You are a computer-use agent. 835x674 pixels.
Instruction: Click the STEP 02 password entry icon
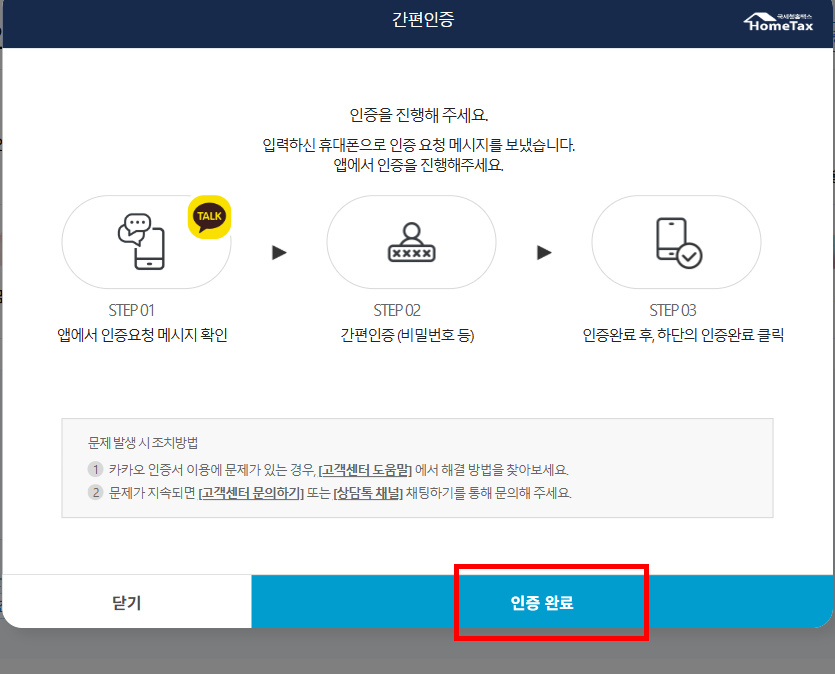411,242
